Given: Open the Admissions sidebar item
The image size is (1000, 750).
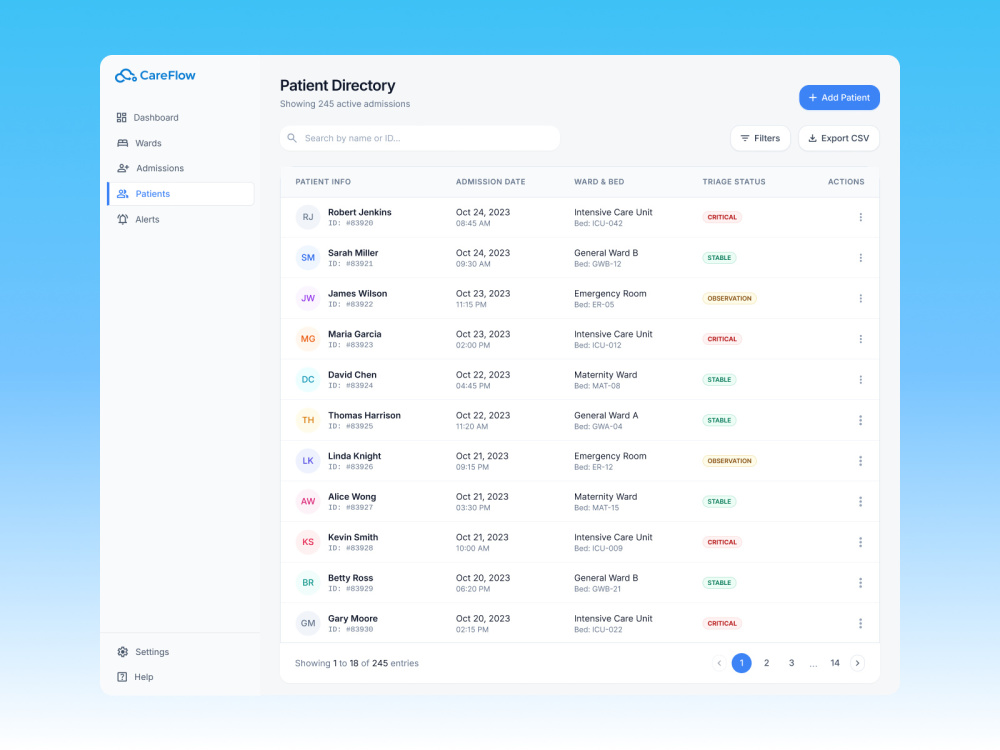Looking at the screenshot, I should [151, 168].
